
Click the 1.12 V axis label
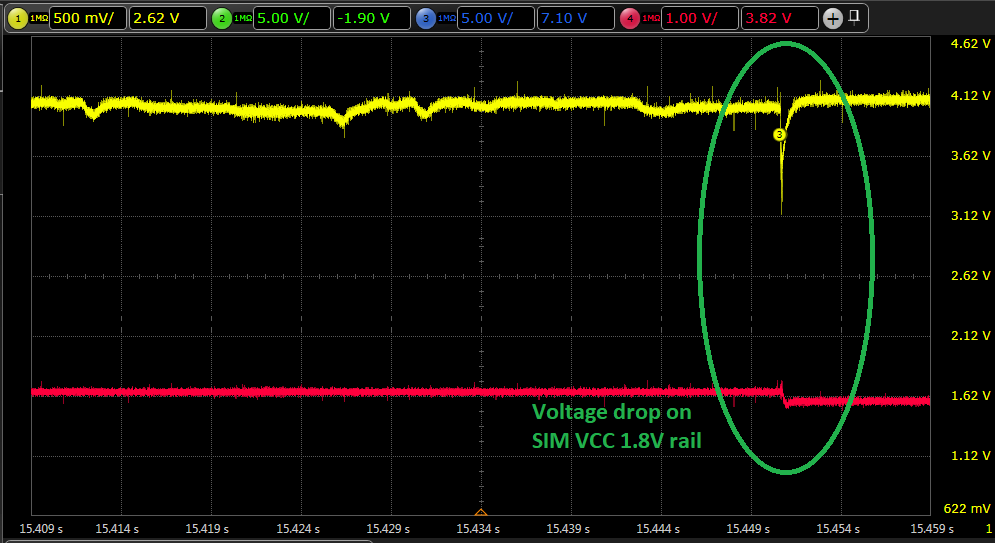(971, 455)
